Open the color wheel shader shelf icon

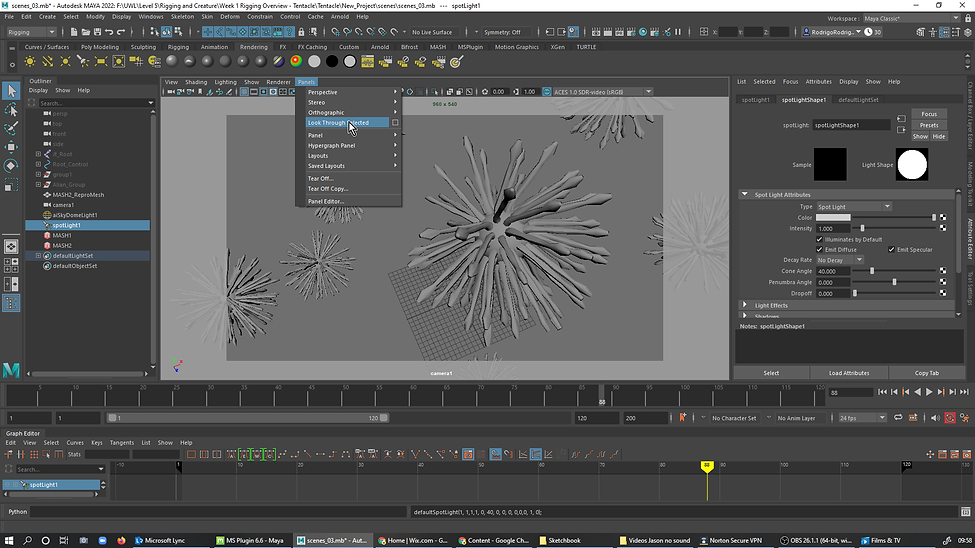[296, 61]
